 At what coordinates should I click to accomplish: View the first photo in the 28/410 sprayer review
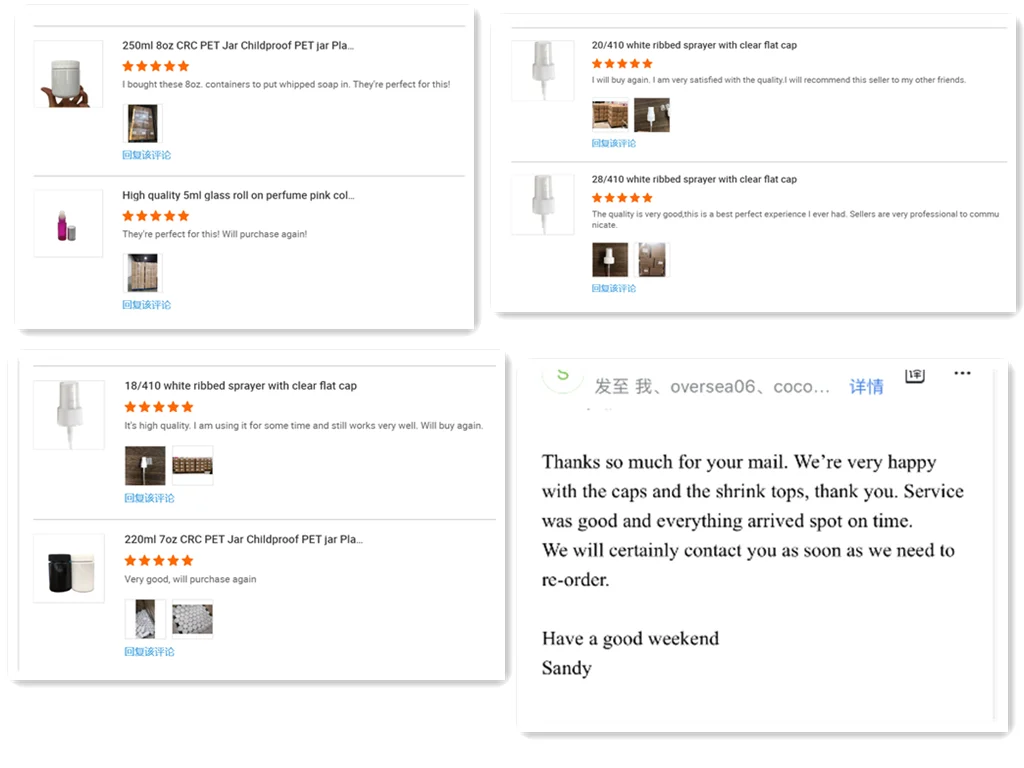click(x=609, y=259)
